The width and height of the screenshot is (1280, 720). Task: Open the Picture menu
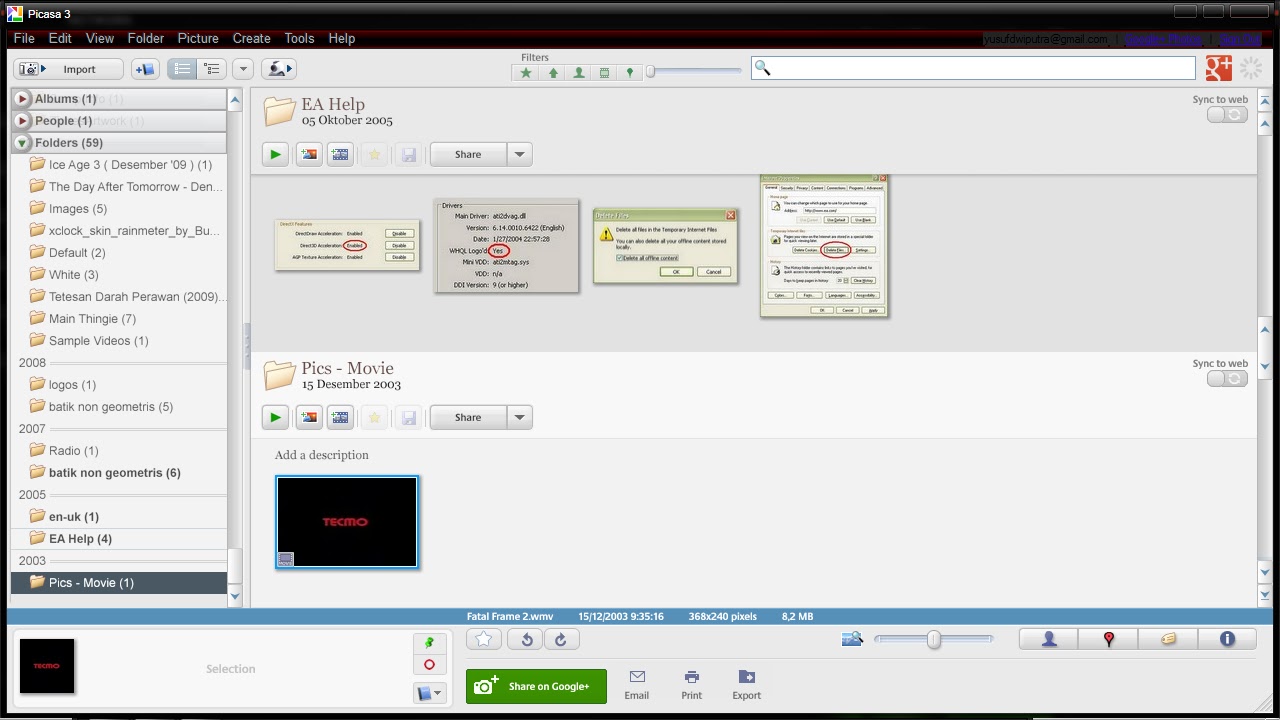coord(198,38)
